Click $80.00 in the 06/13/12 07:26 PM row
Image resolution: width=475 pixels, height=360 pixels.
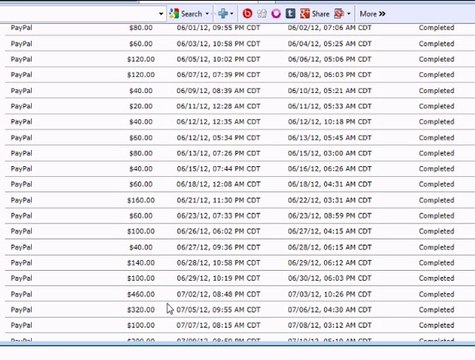[x=141, y=153]
